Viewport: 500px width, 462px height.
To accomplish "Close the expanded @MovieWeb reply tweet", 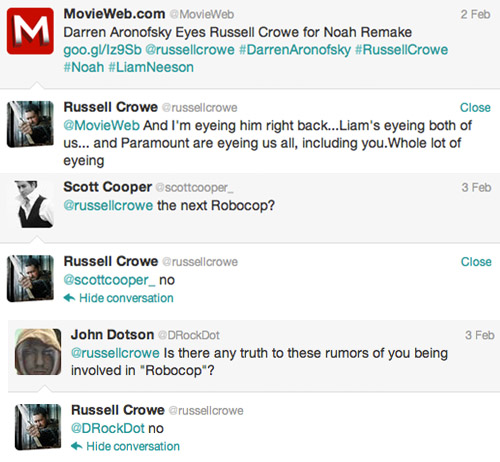I will pos(475,107).
